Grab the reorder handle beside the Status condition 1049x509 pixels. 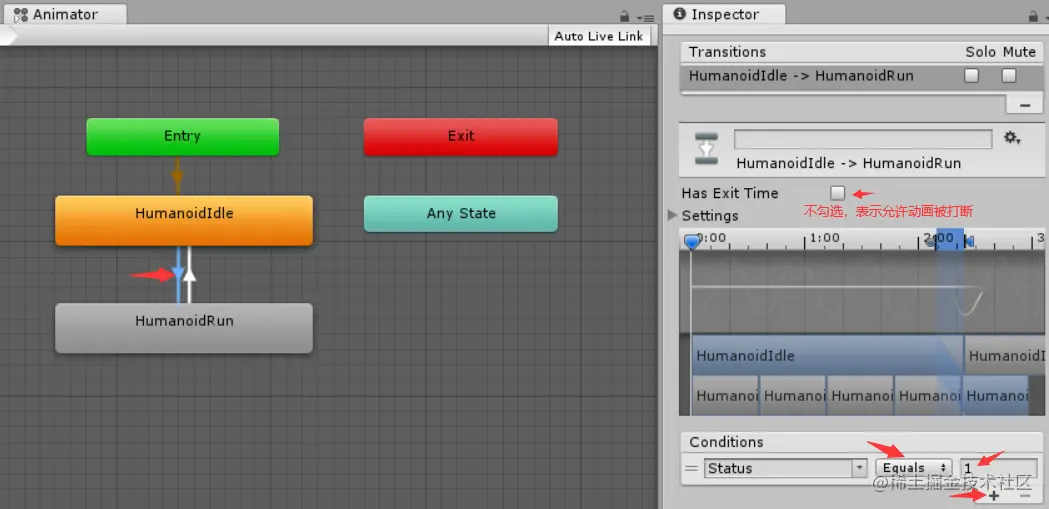pyautogui.click(x=691, y=468)
